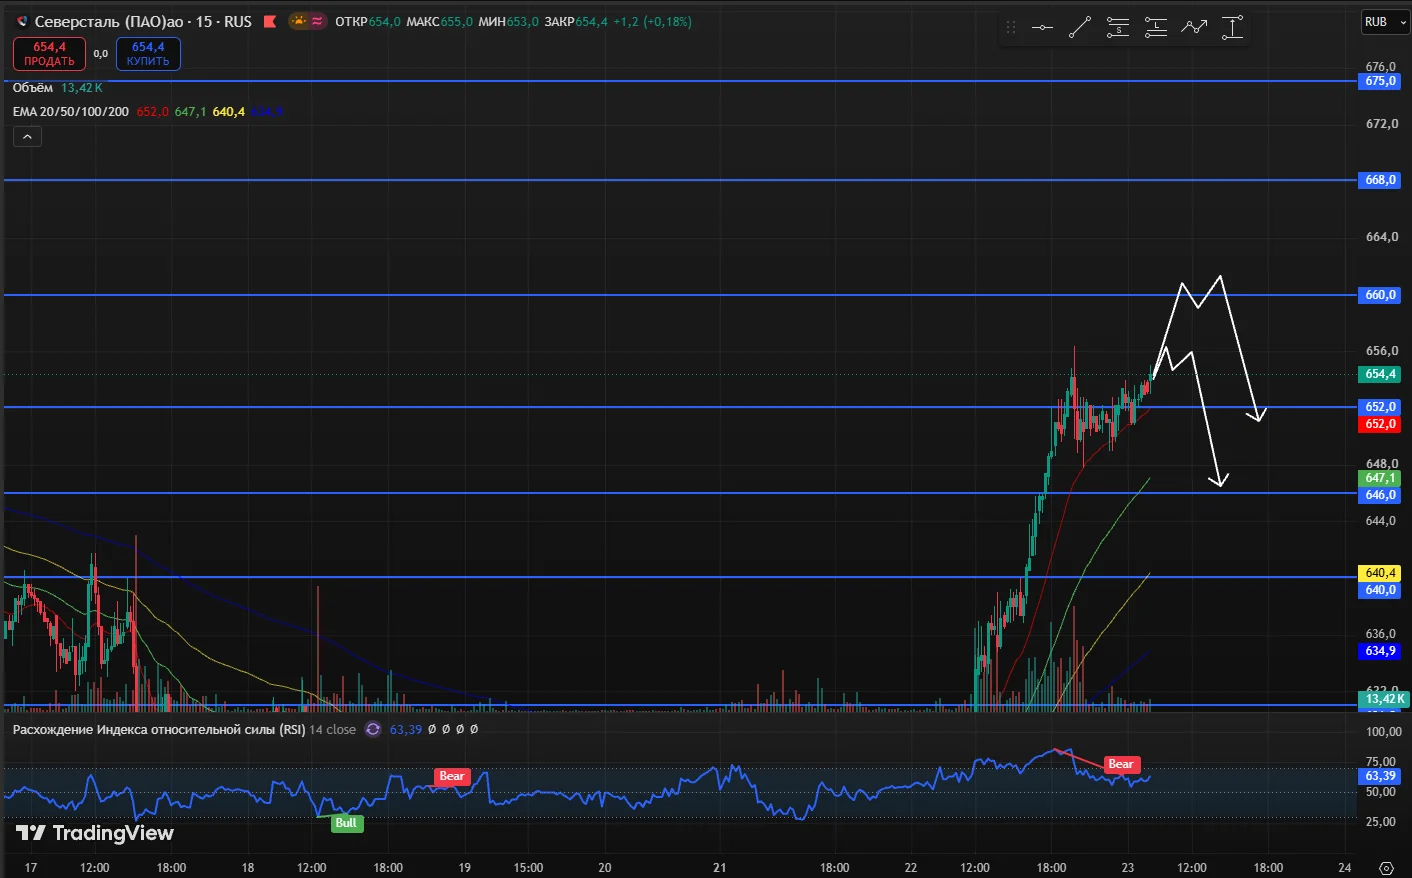Image resolution: width=1412 pixels, height=878 pixels.
Task: Select the arrow path drawing tool
Action: pos(1194,28)
